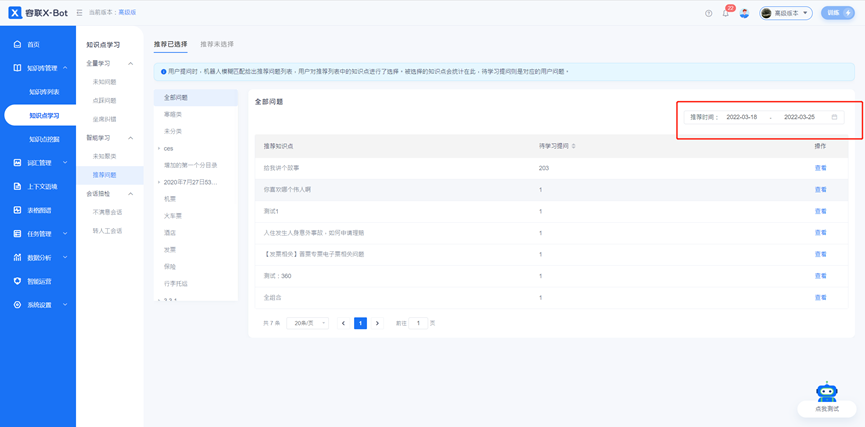Switch to 推荐未选择 tab
Viewport: 865px width, 427px height.
(217, 44)
